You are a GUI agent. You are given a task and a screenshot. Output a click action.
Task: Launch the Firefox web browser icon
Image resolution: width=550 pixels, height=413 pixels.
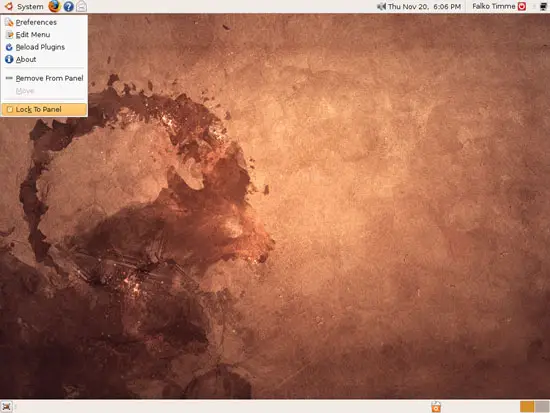(x=54, y=6)
